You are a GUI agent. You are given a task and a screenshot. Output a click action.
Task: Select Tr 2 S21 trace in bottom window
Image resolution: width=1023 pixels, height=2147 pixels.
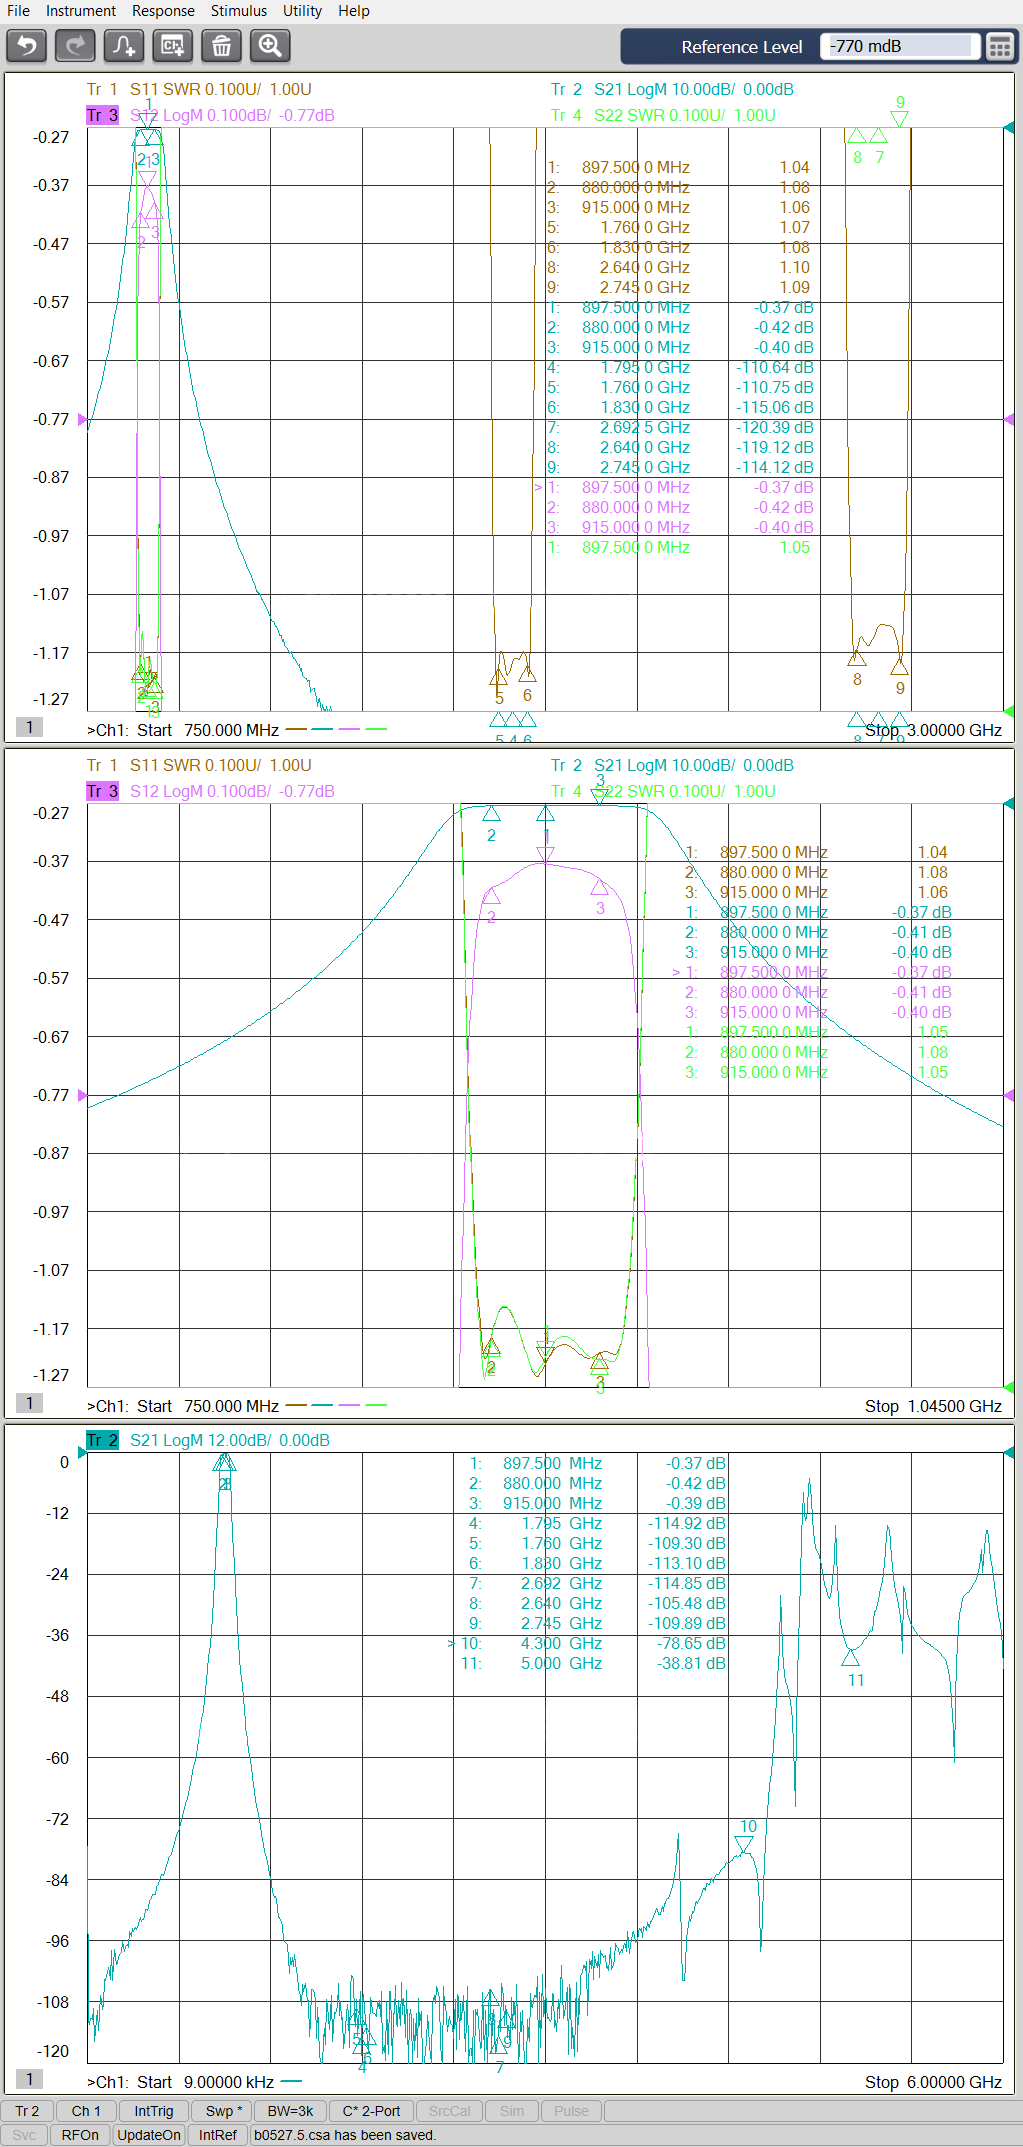point(102,1440)
